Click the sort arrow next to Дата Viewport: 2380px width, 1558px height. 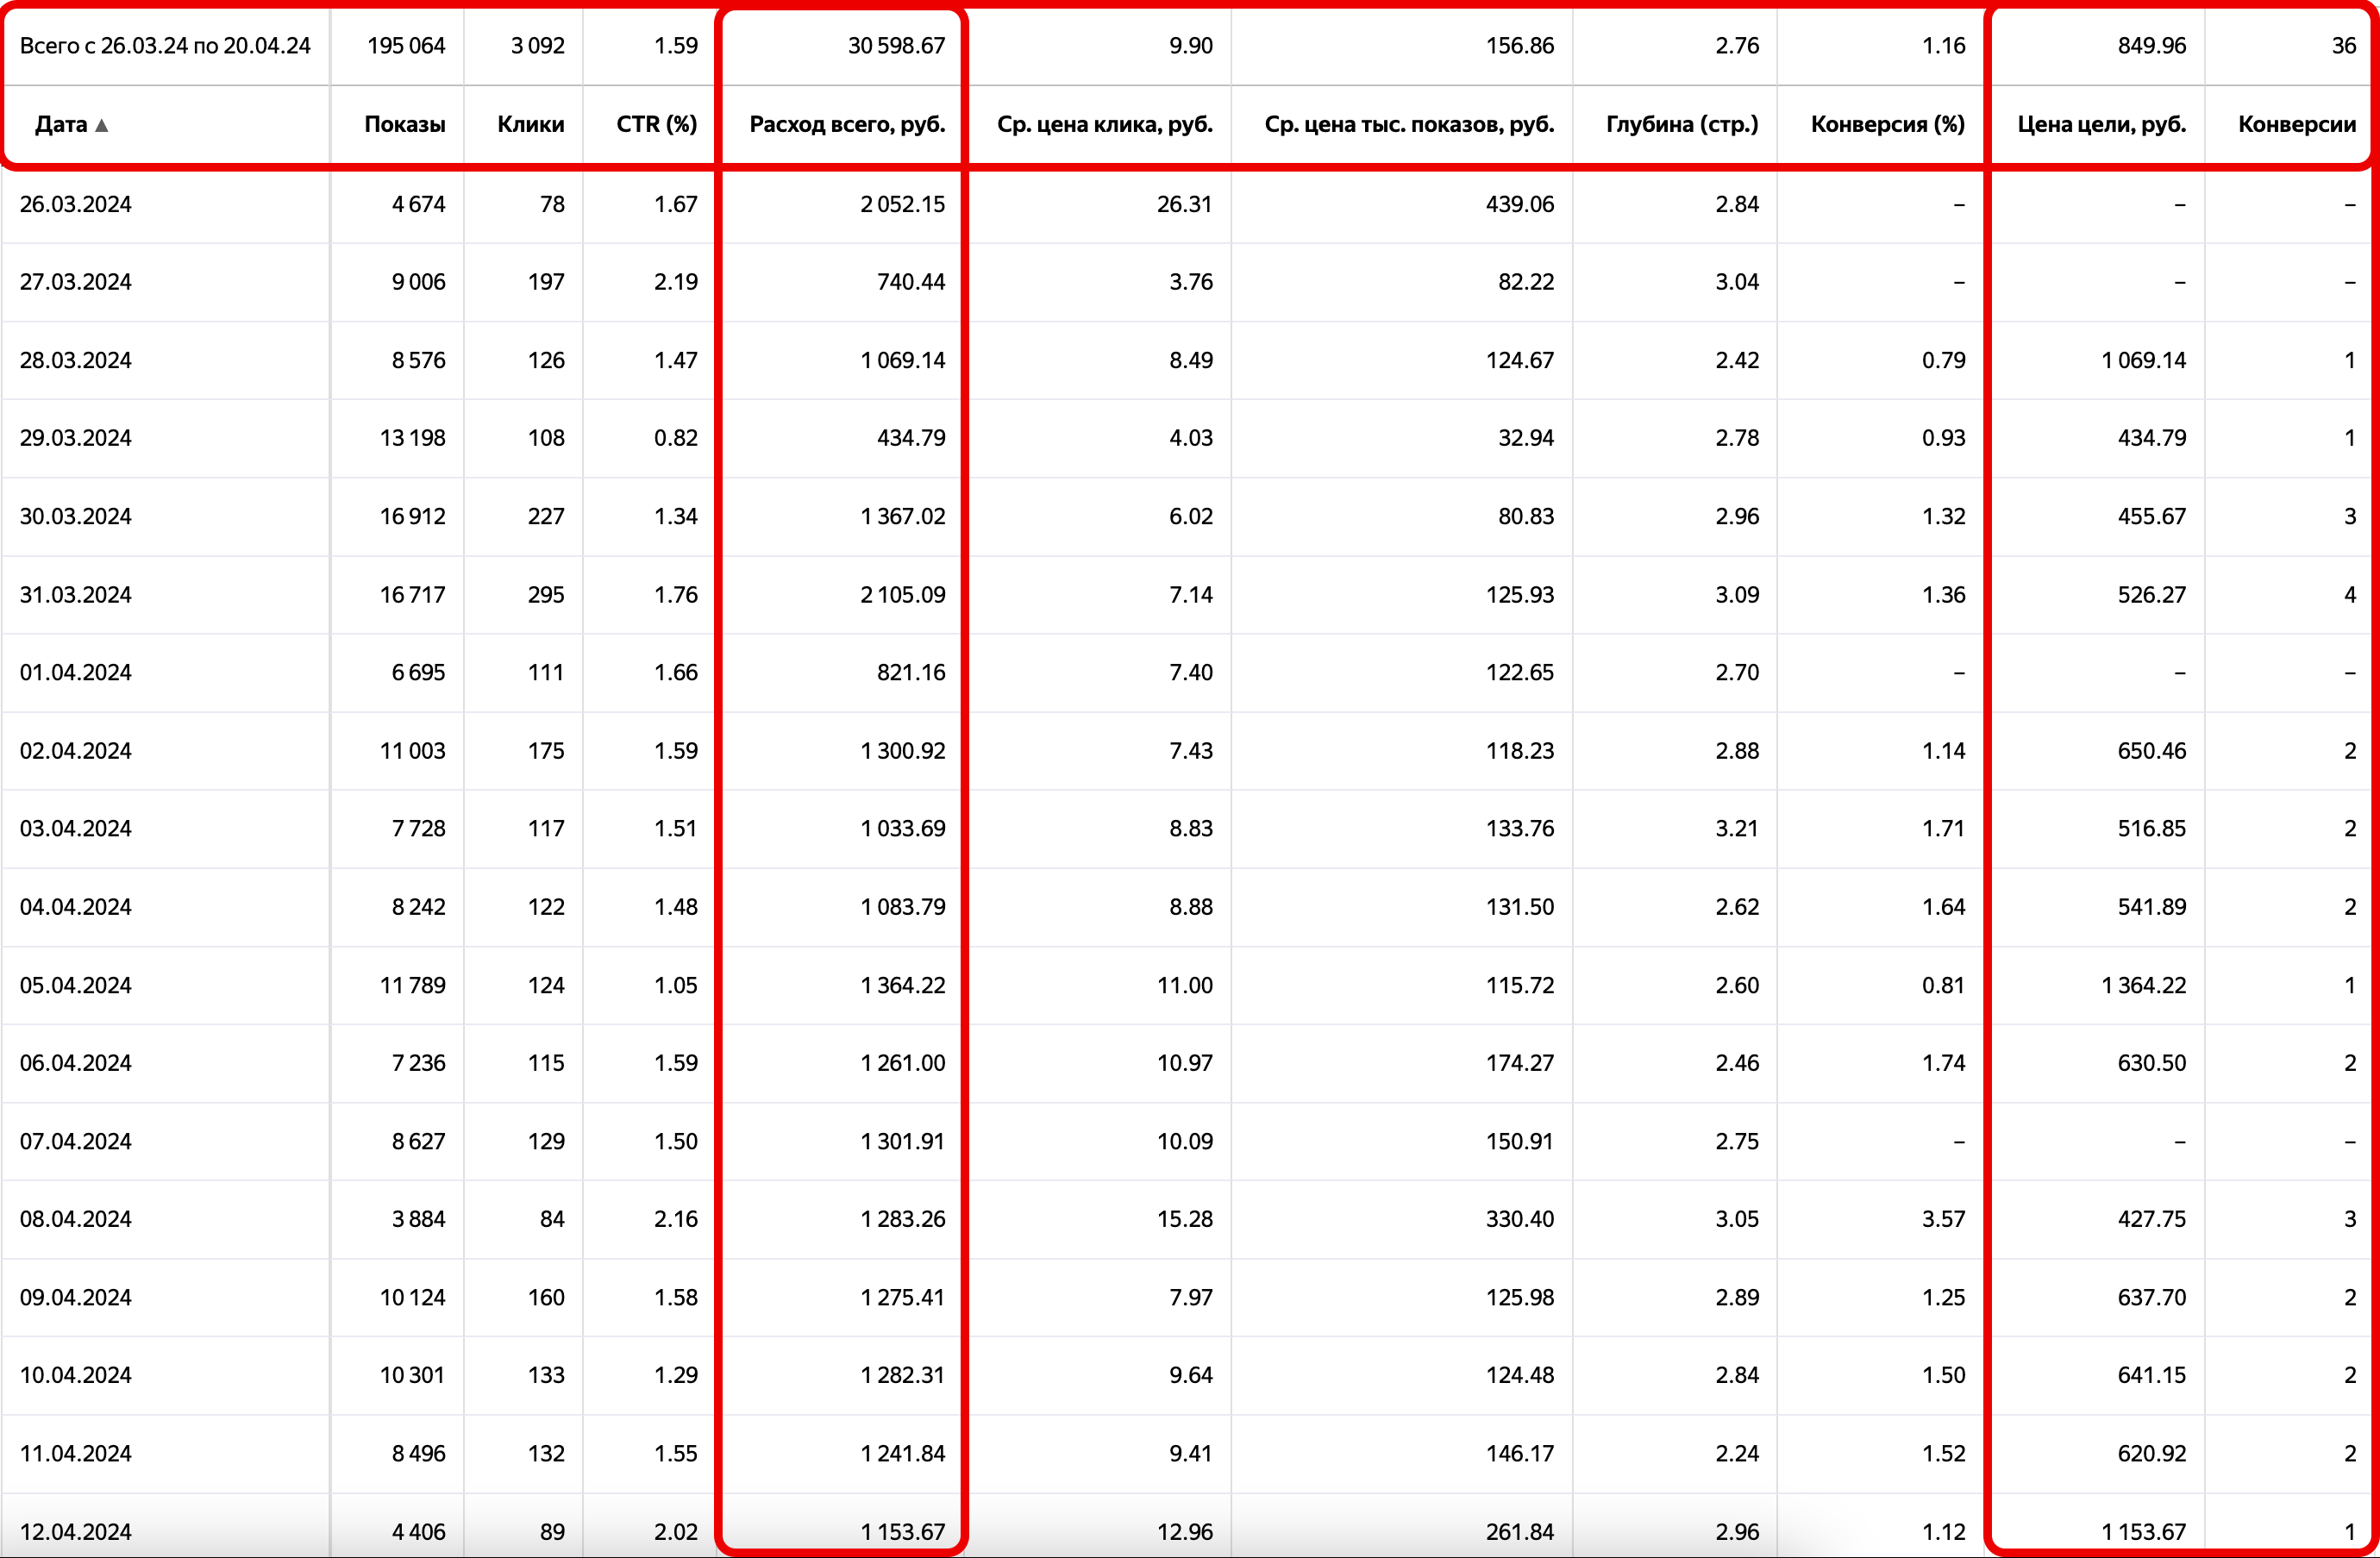tap(101, 125)
